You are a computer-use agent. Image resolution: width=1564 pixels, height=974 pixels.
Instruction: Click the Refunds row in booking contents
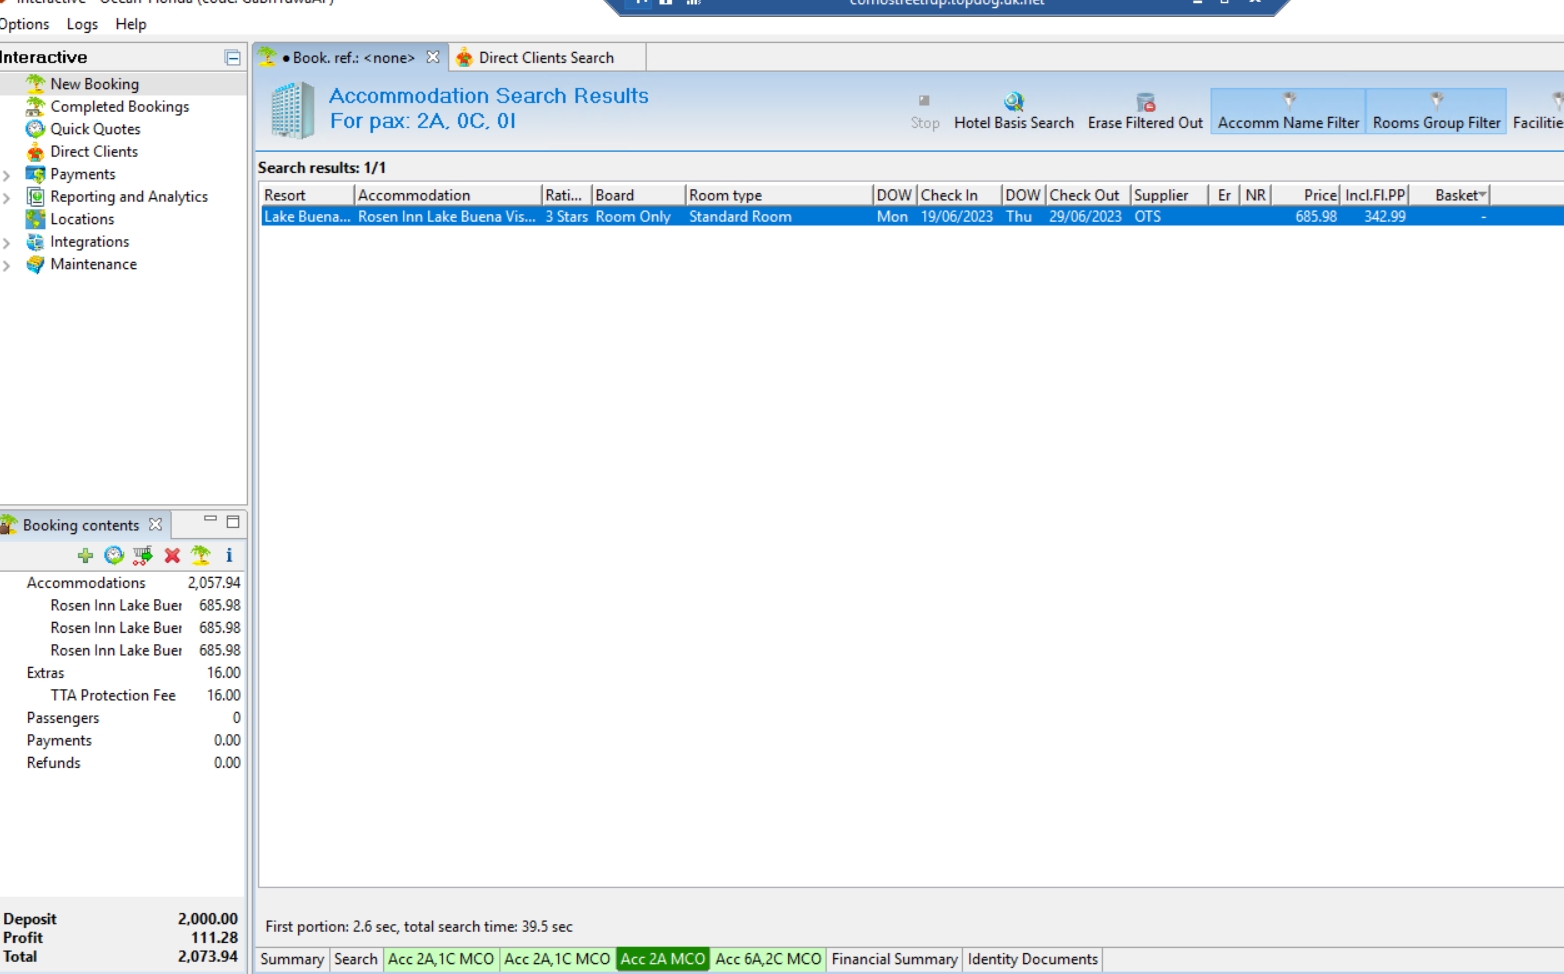123,763
